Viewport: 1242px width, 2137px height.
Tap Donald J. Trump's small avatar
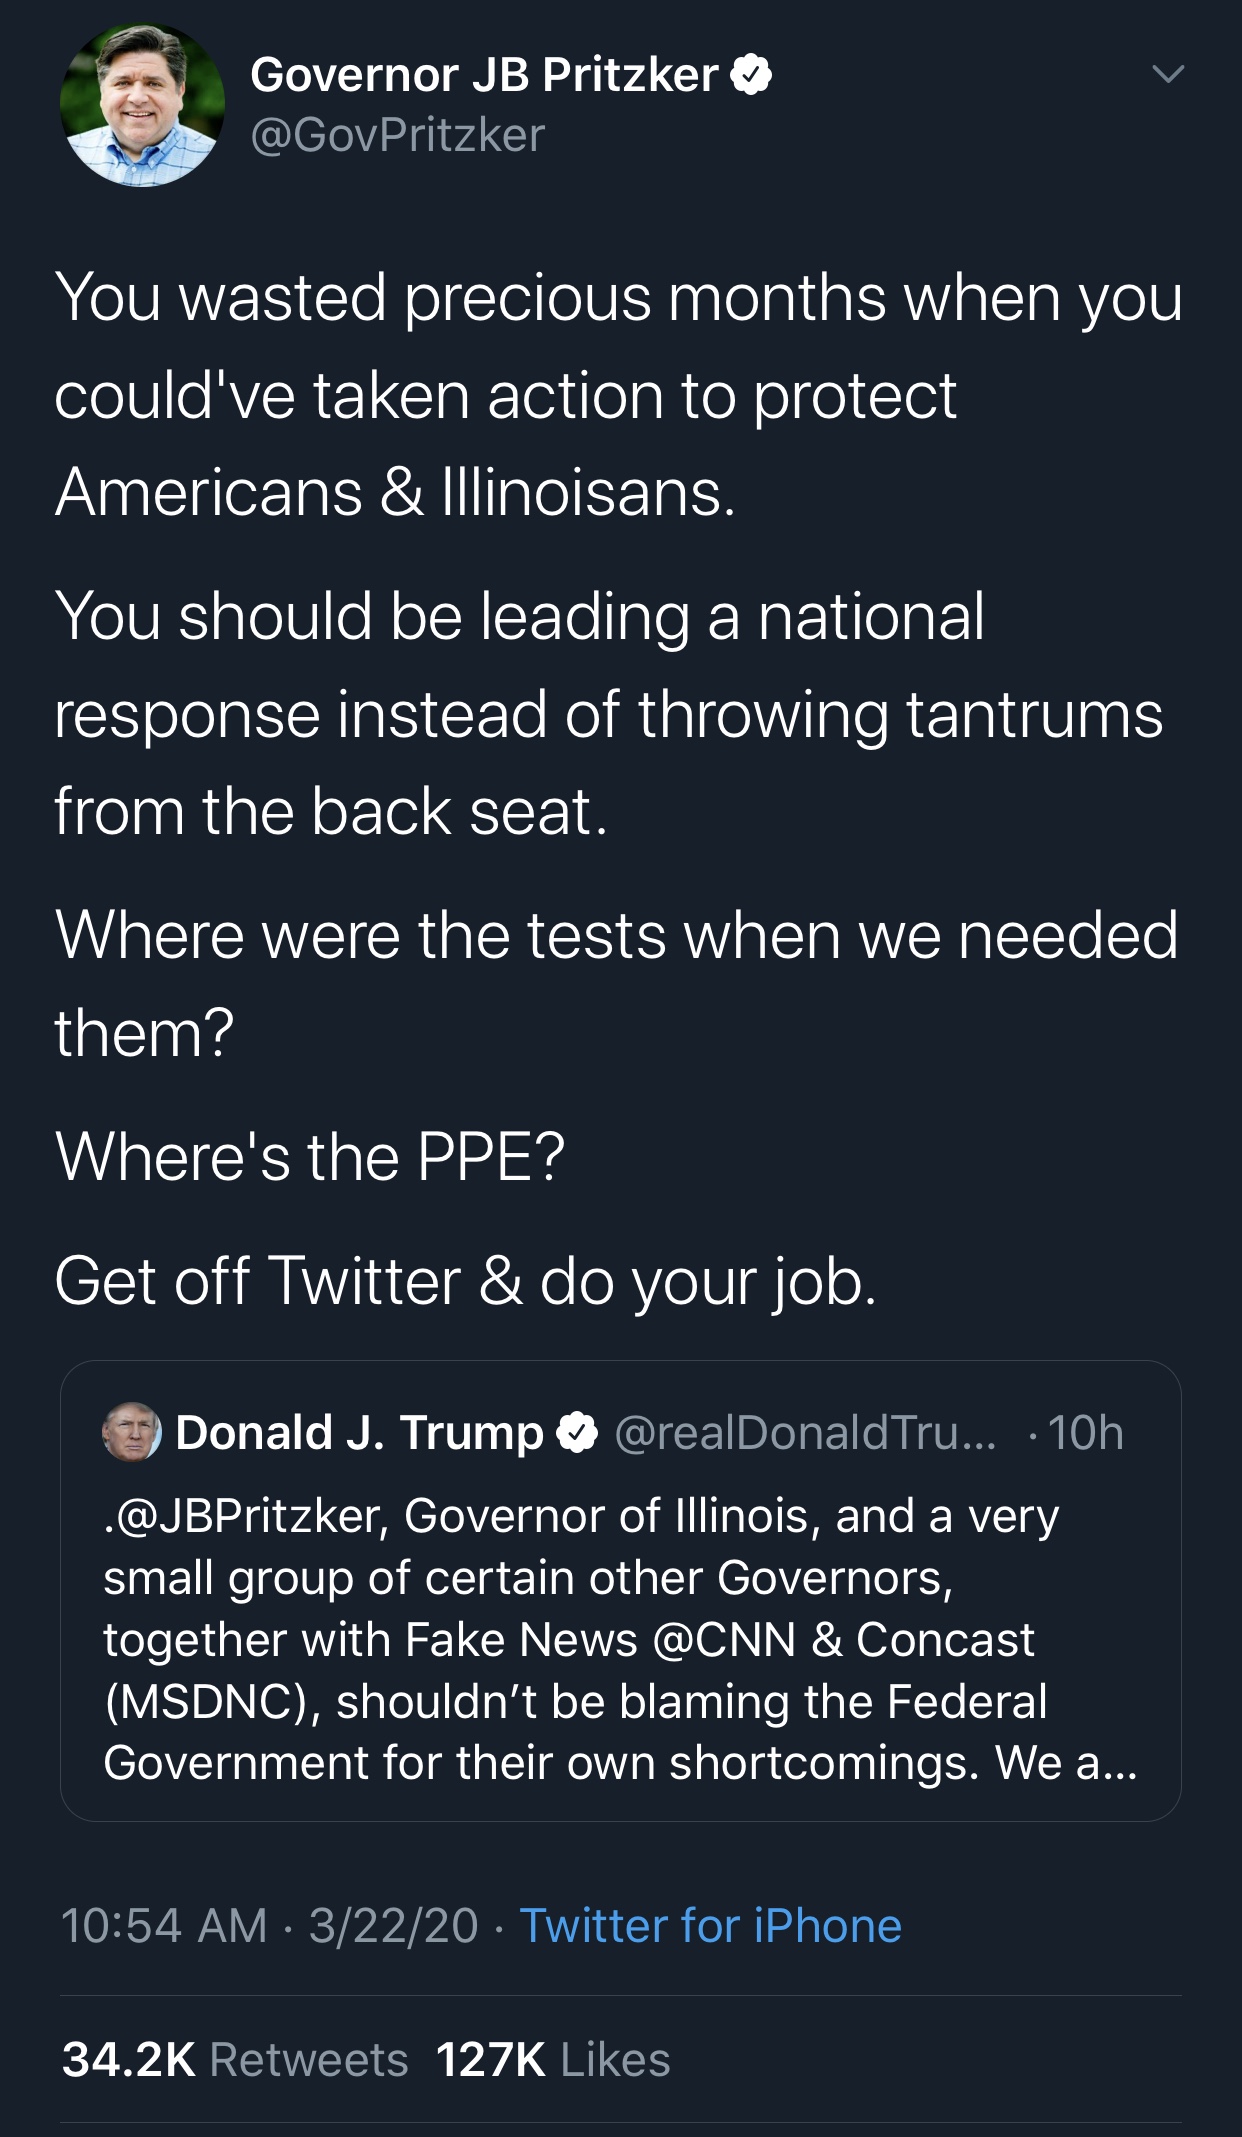[x=132, y=1432]
